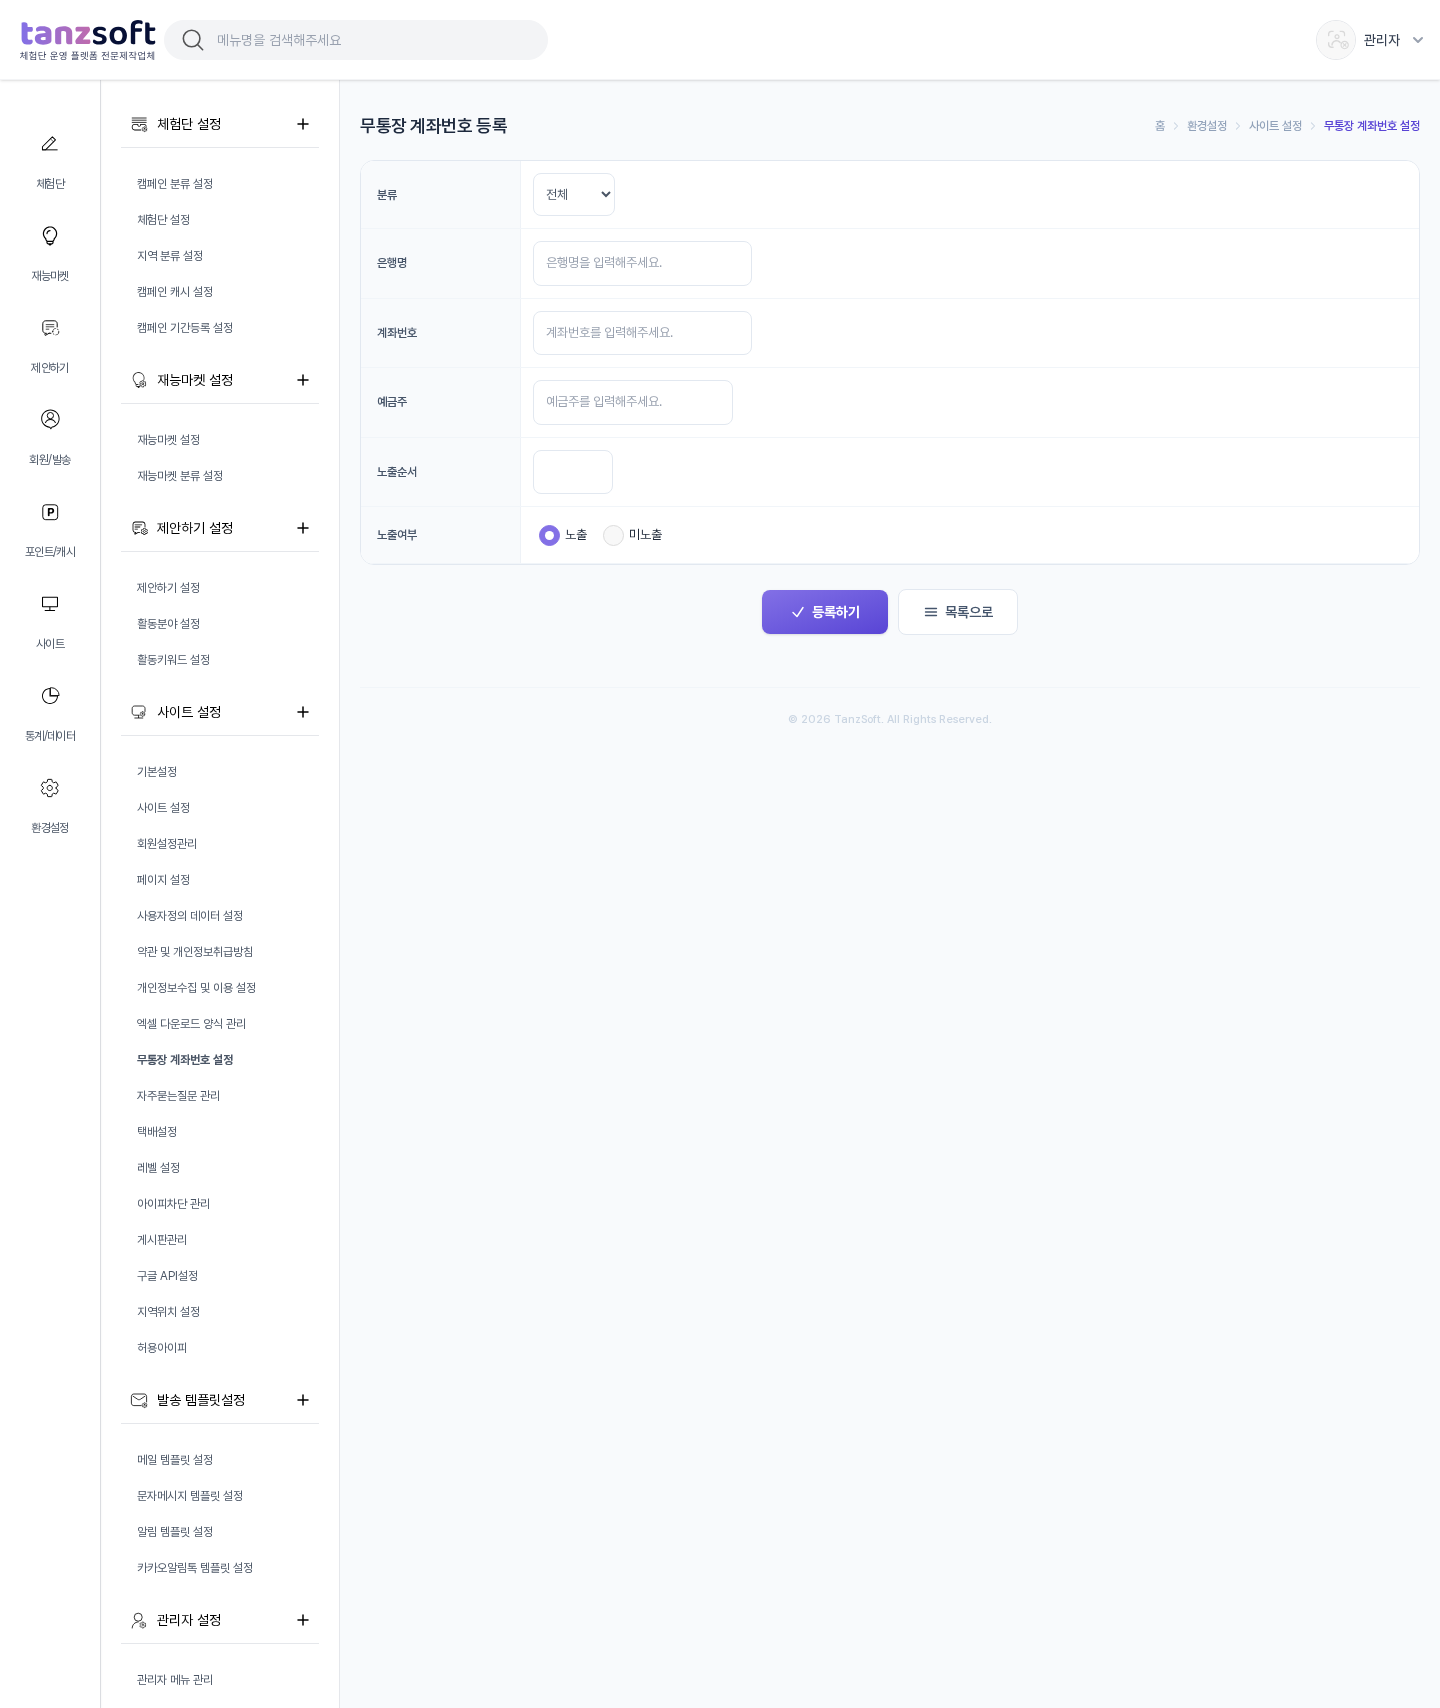Screen dimensions: 1440x1708
Task: Expand the 관리자 account menu chevron
Action: point(1418,40)
